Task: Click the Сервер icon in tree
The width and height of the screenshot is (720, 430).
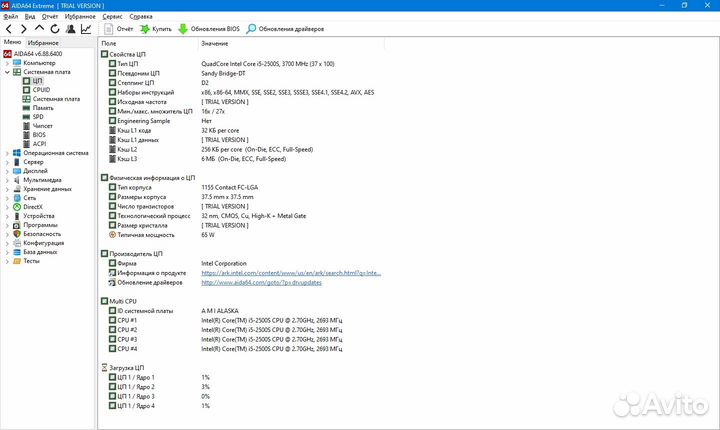Action: (x=17, y=162)
